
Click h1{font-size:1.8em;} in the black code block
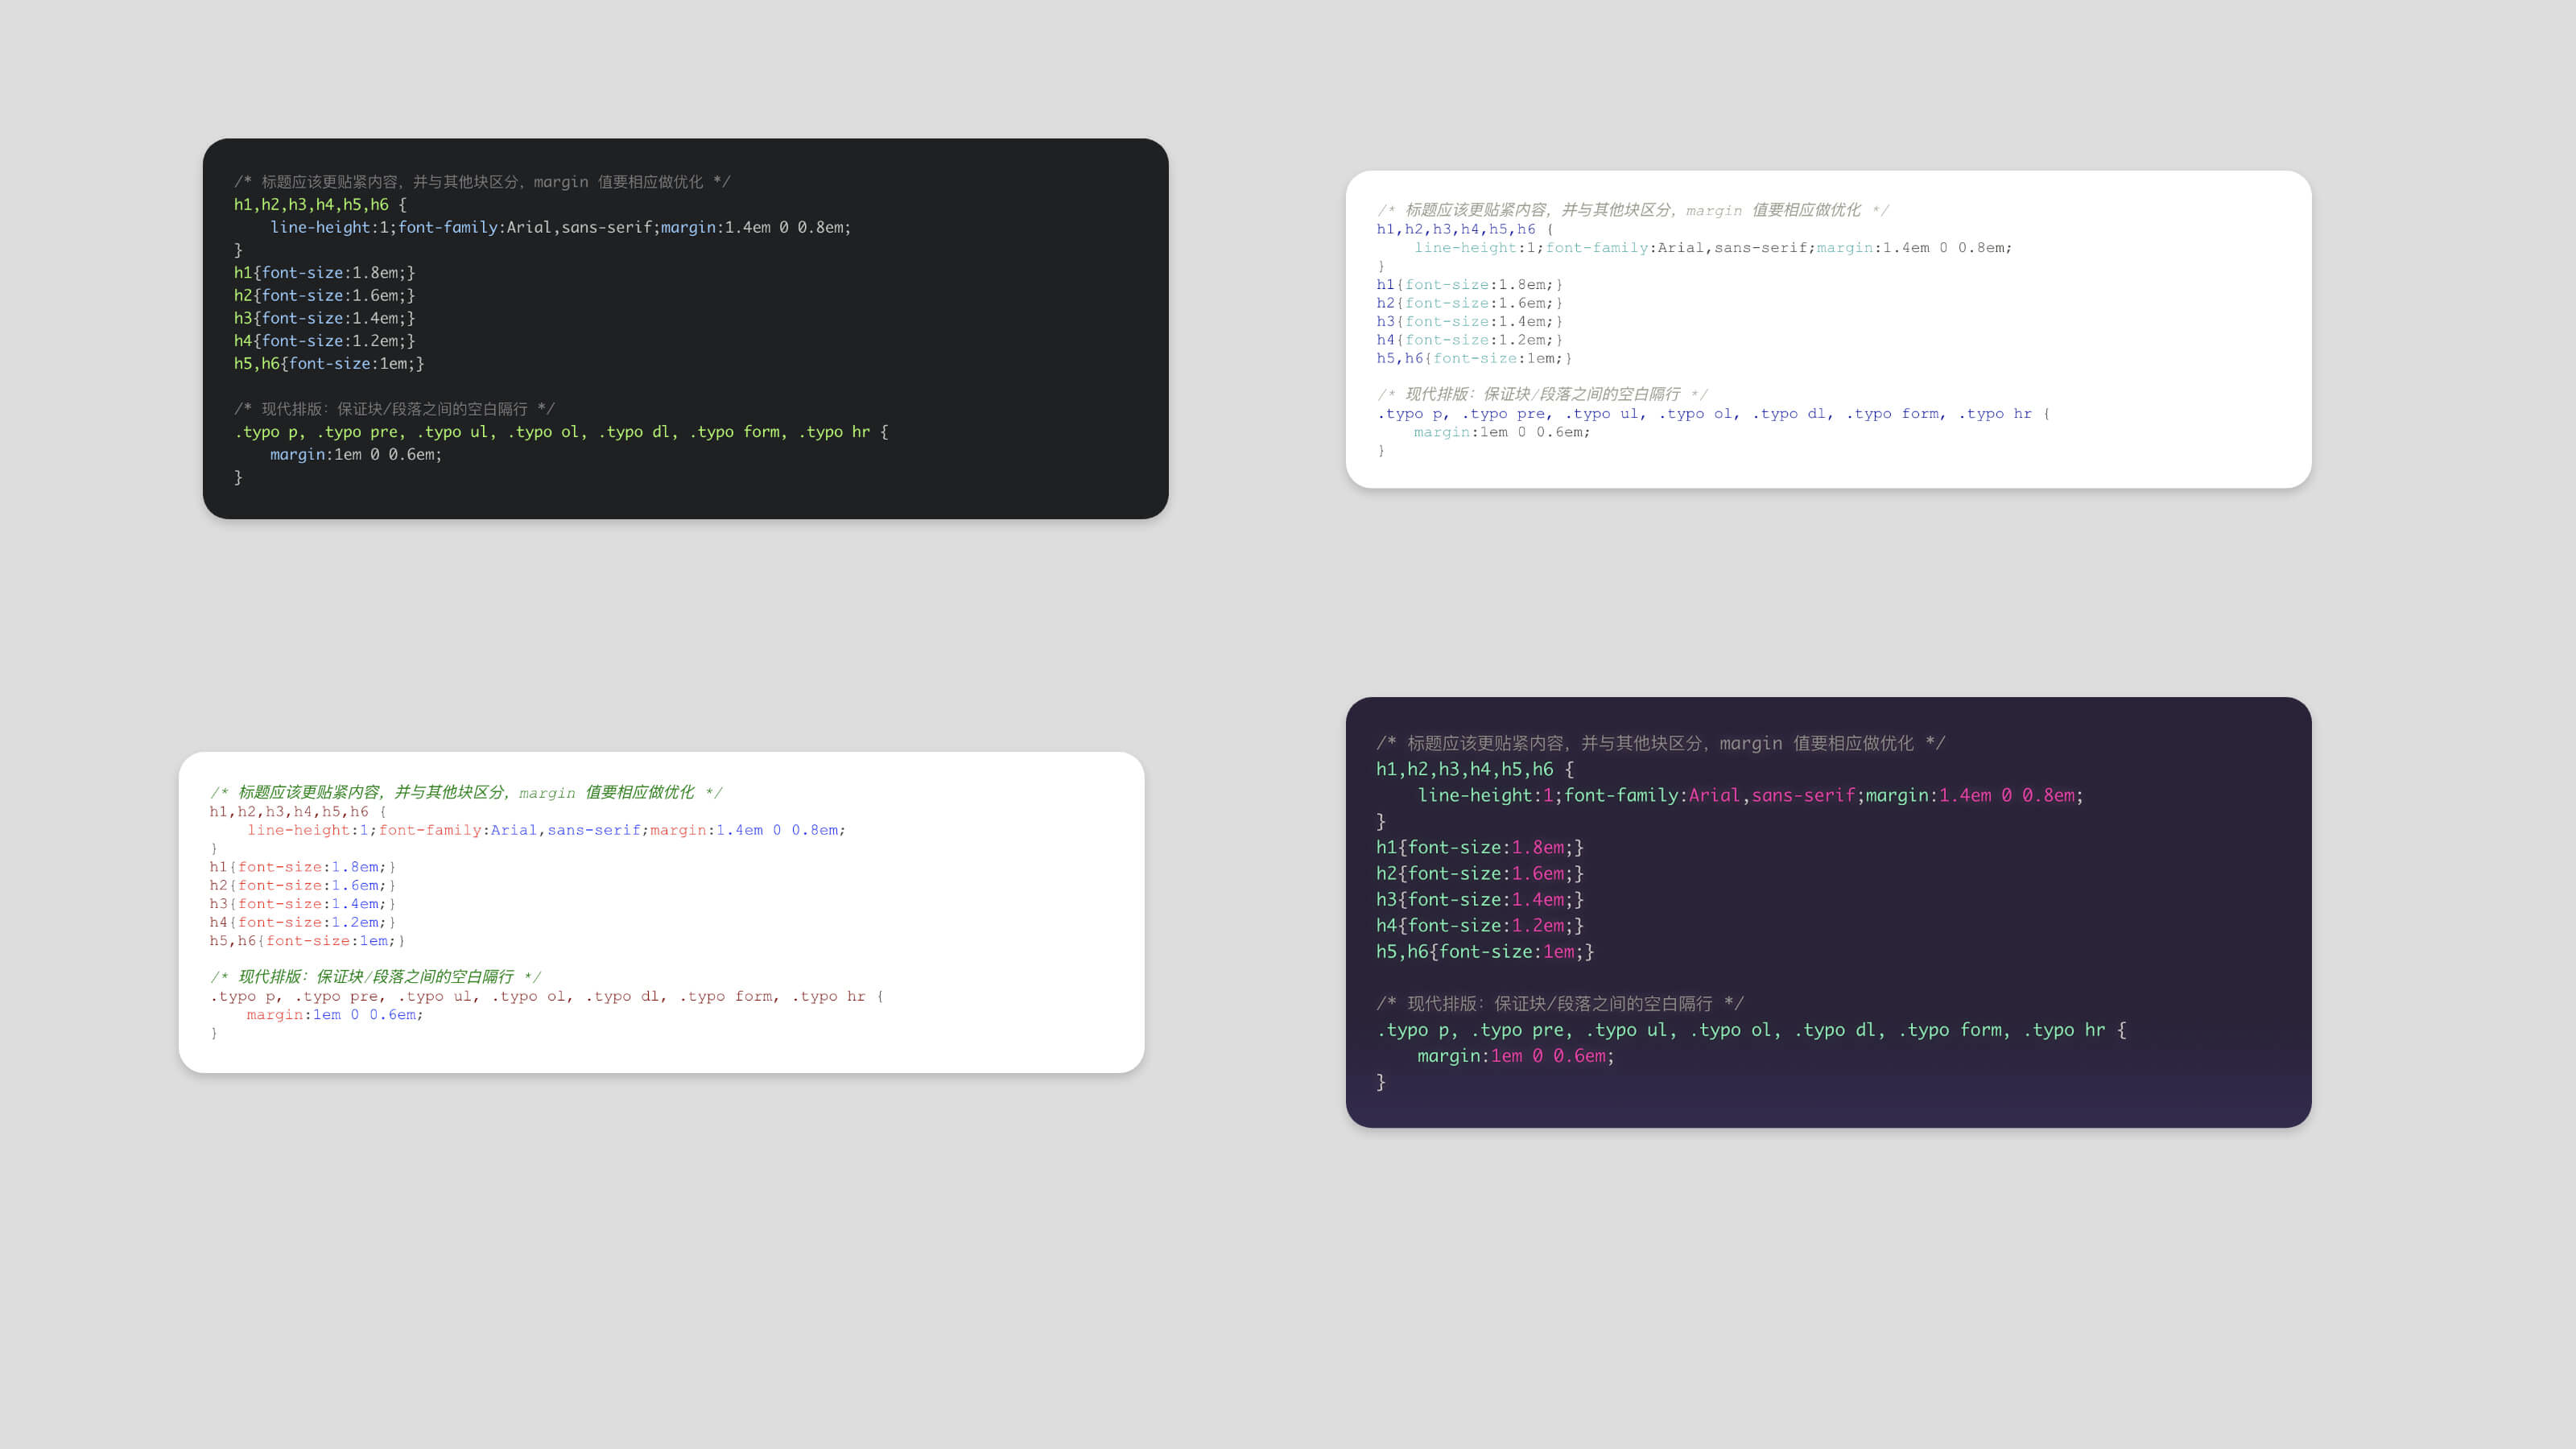[324, 272]
